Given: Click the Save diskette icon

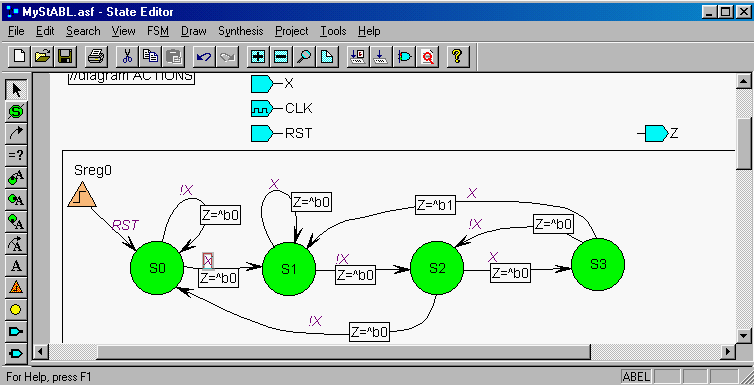Looking at the screenshot, I should (65, 57).
